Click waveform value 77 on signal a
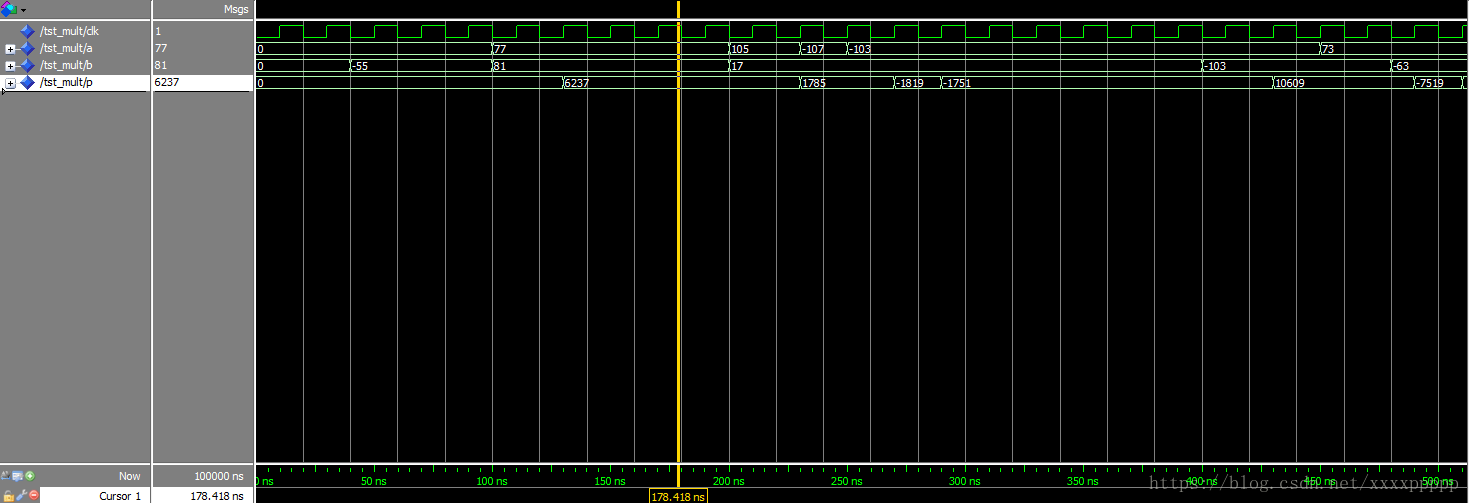1470x503 pixels. (x=501, y=49)
